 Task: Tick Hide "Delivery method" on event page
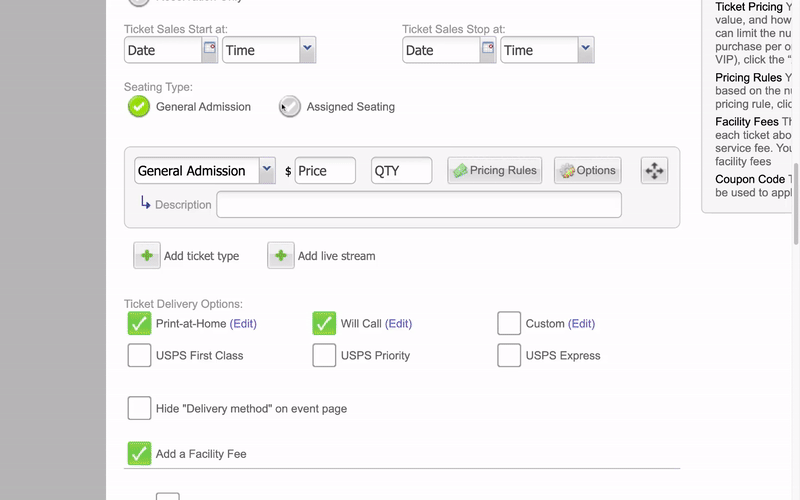coord(139,408)
